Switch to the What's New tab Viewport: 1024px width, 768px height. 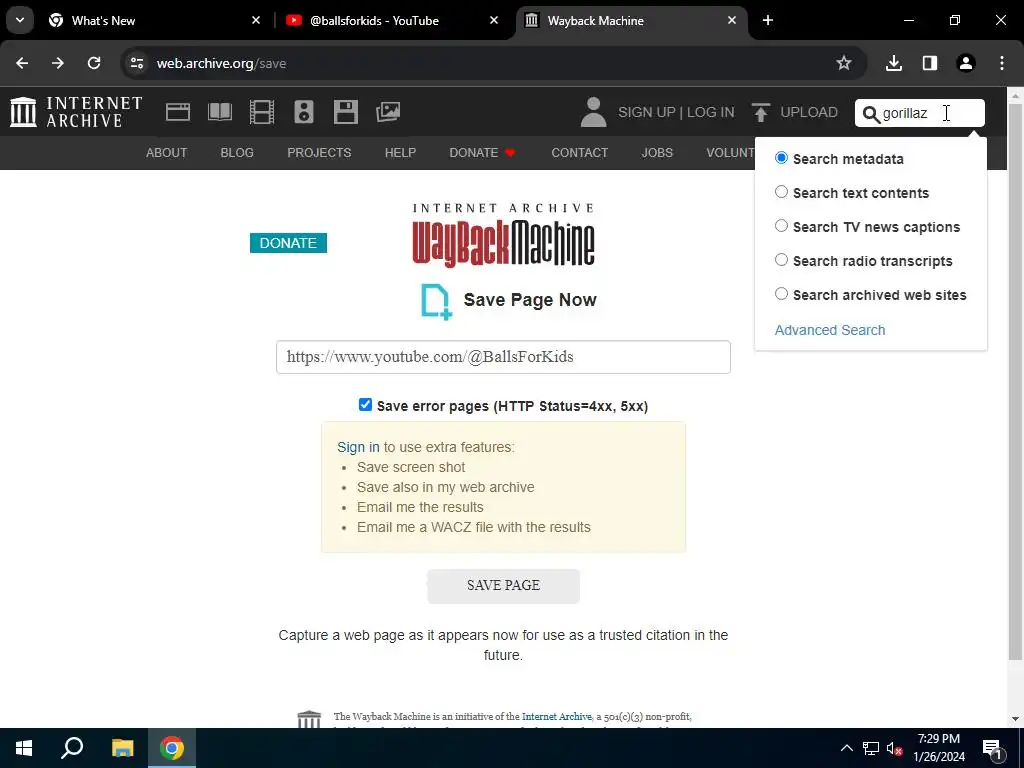click(153, 21)
